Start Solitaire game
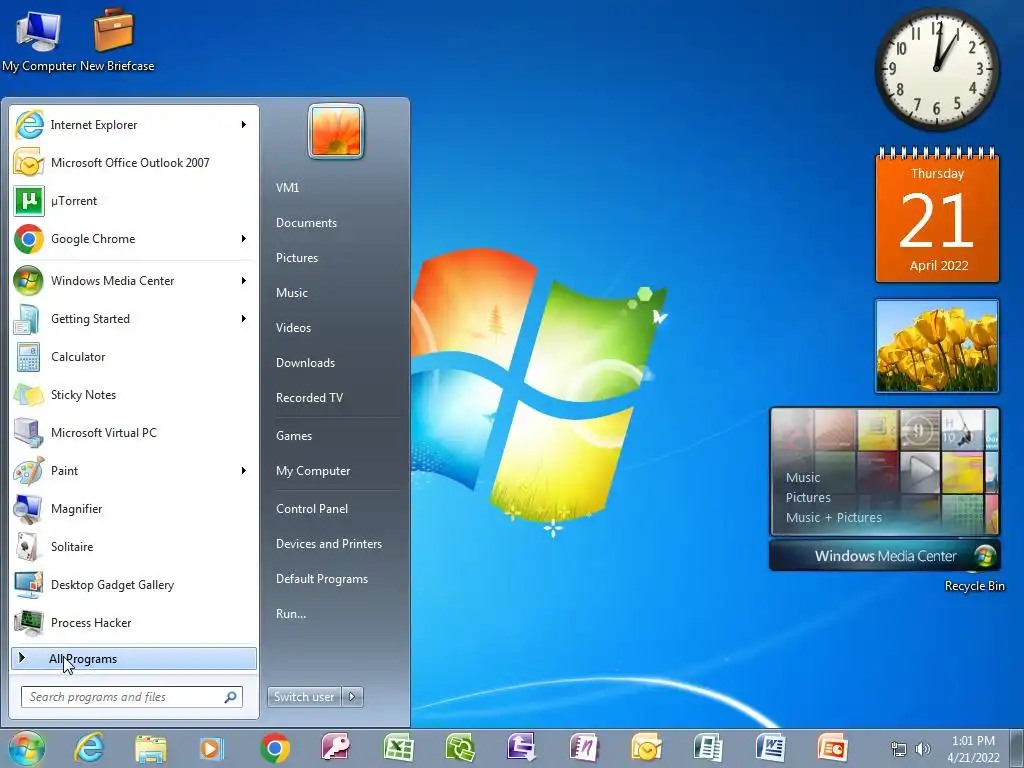The height and width of the screenshot is (768, 1024). [134, 547]
